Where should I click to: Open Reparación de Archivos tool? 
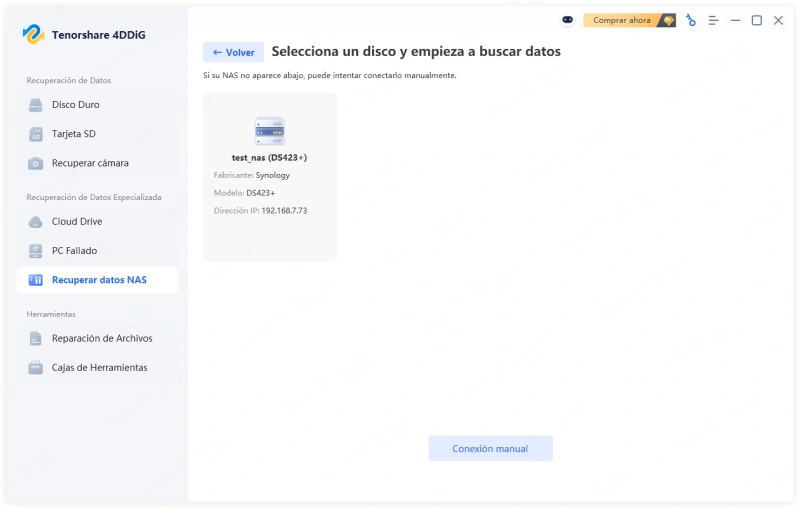pyautogui.click(x=97, y=339)
